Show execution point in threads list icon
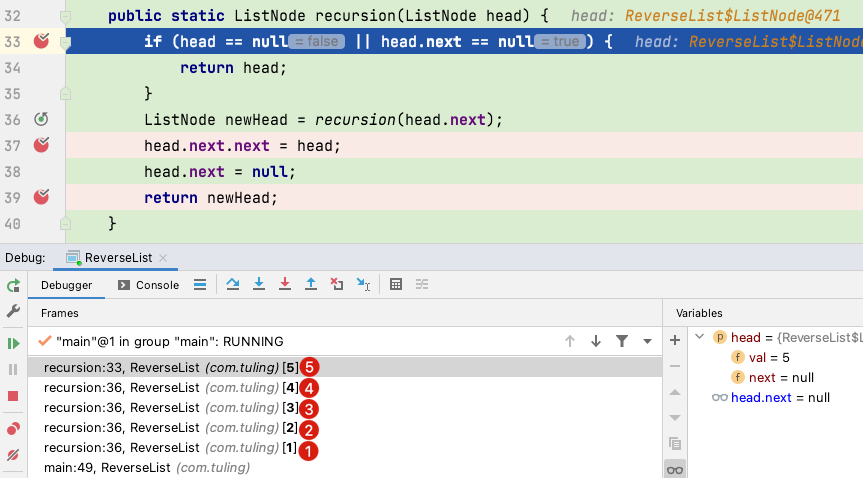The height and width of the screenshot is (478, 863). point(200,285)
